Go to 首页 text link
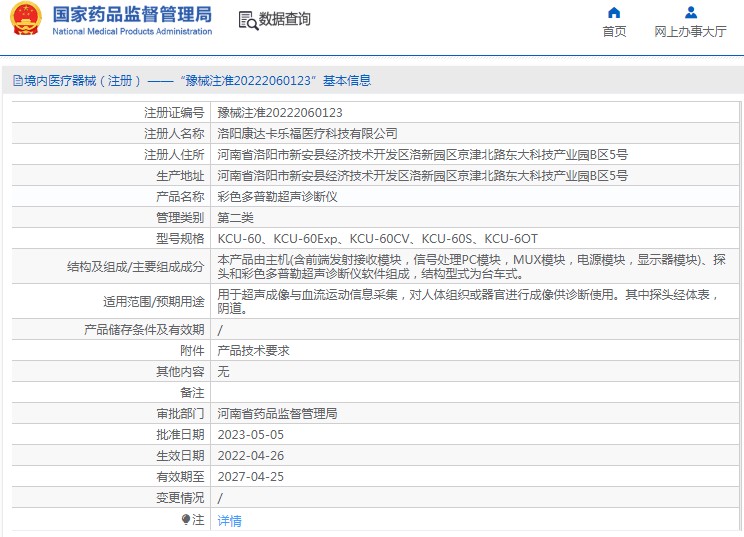 (x=614, y=32)
